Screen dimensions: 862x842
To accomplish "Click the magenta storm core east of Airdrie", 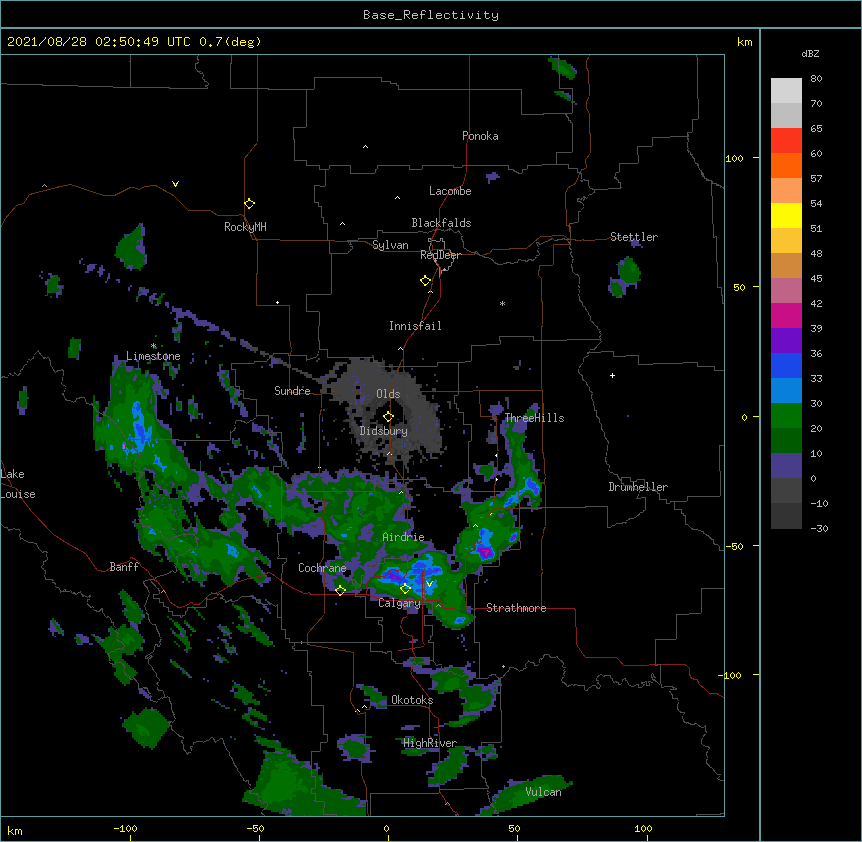I will tap(485, 551).
